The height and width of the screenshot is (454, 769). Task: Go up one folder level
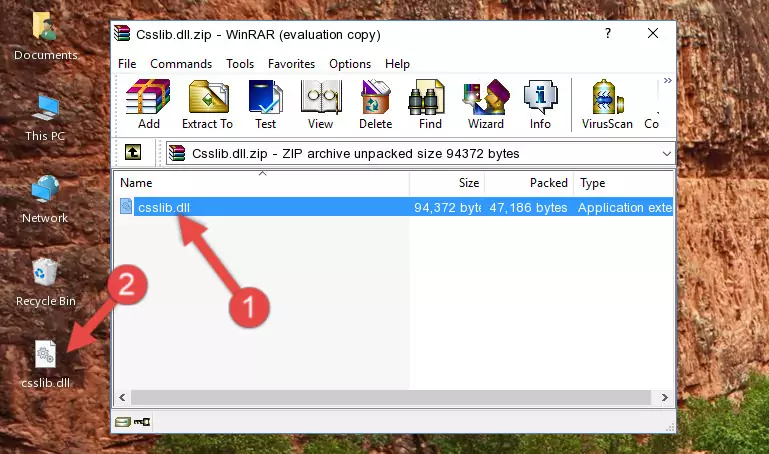[133, 152]
